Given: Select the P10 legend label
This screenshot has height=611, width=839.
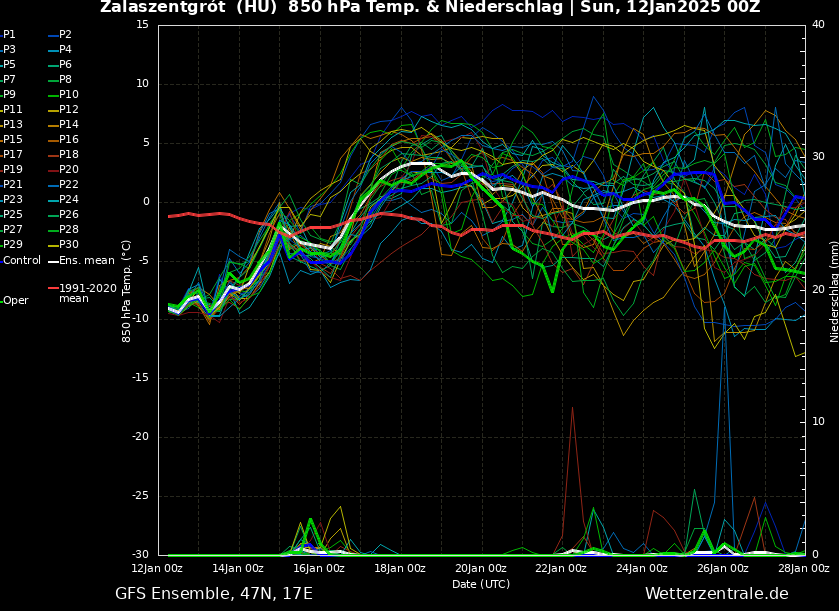Looking at the screenshot, I should pos(68,95).
